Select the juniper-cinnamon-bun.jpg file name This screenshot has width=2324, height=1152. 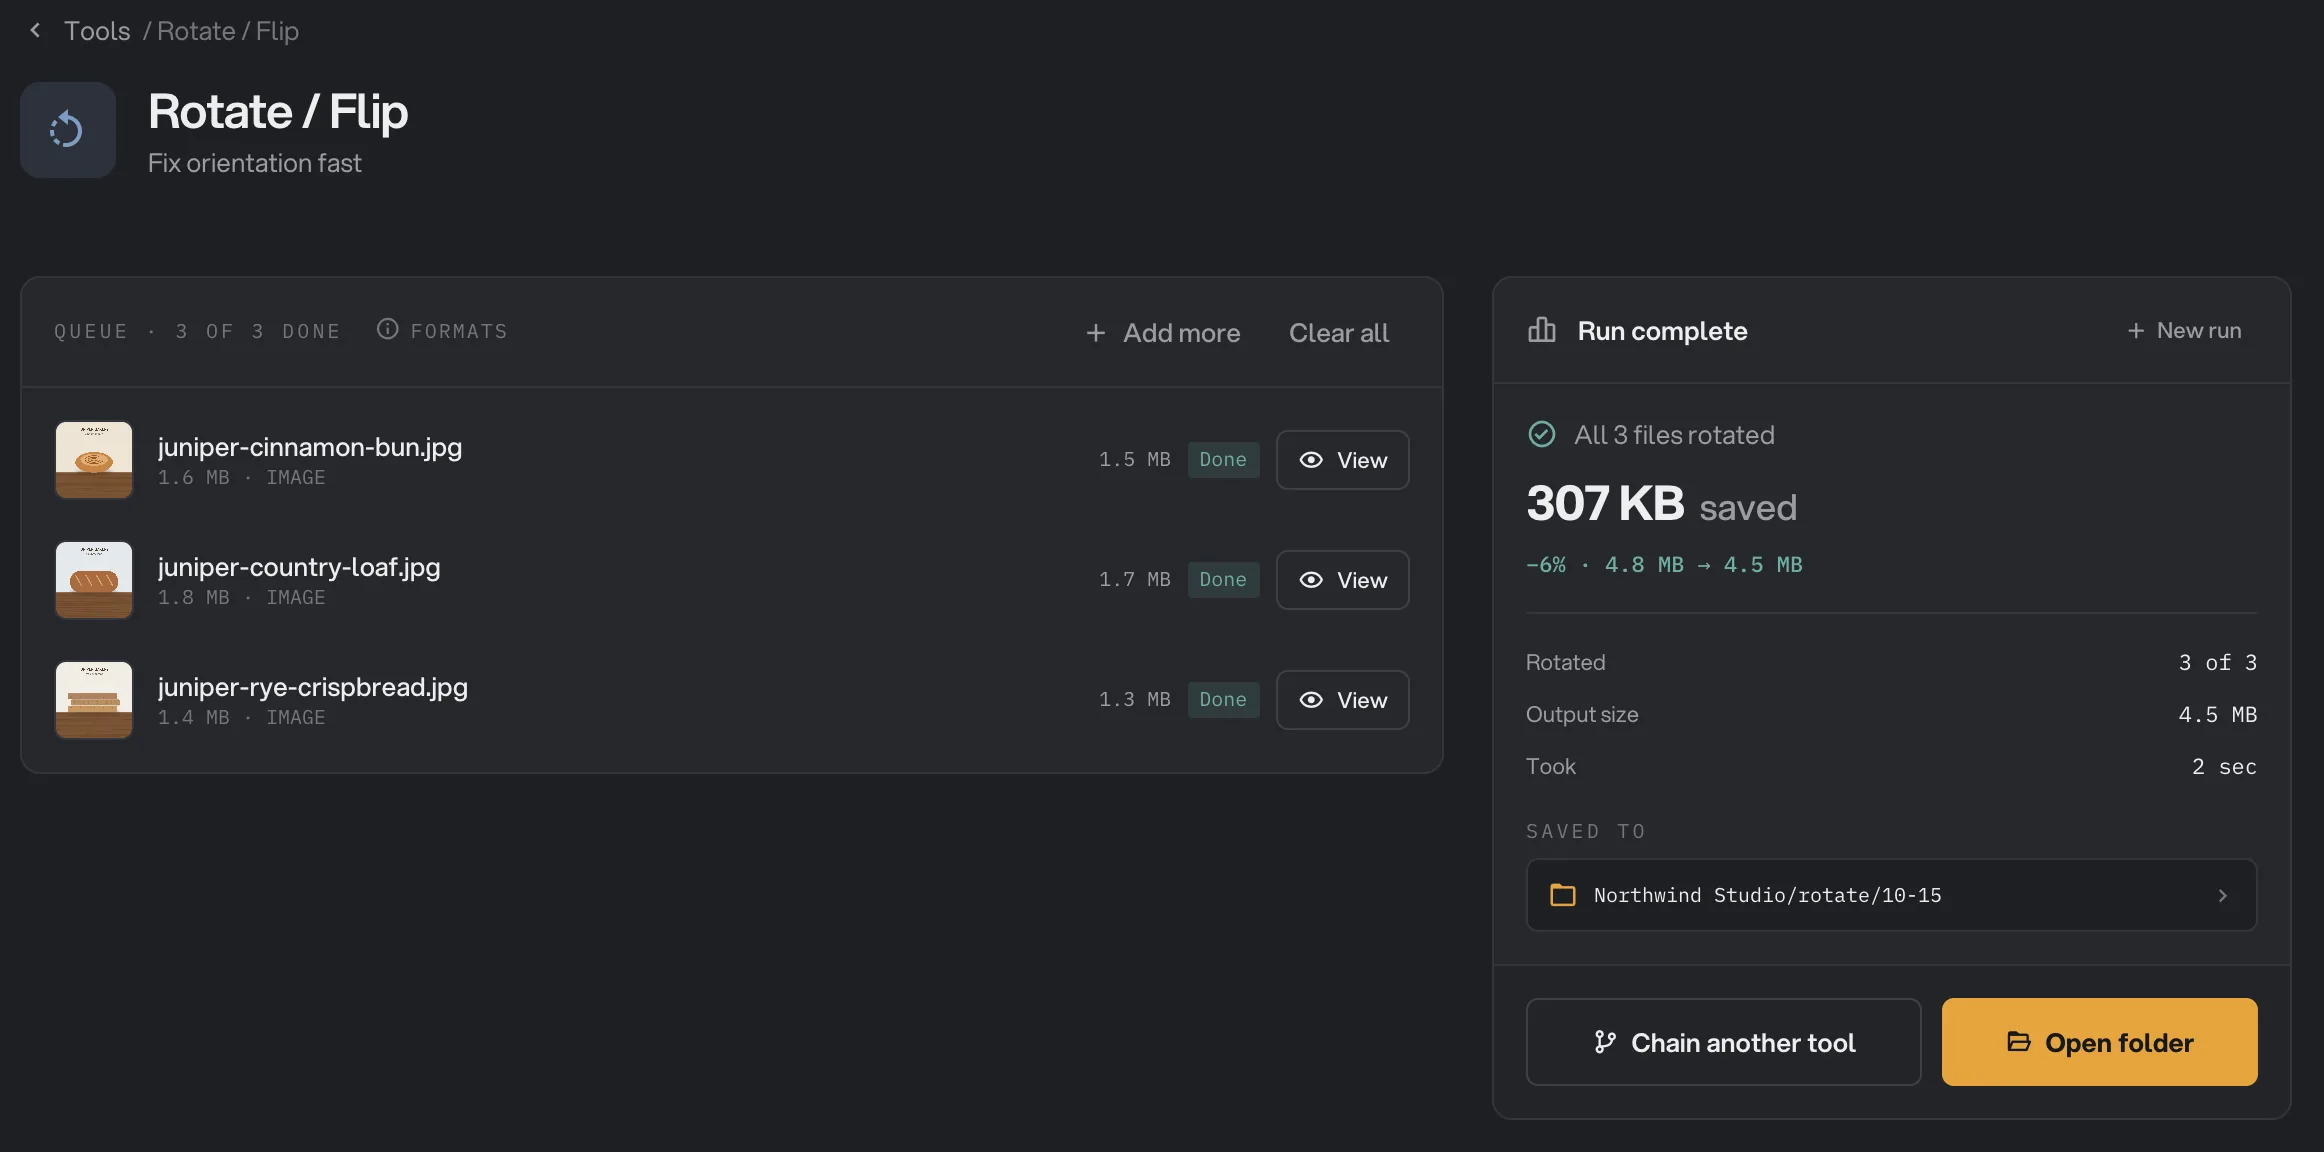click(310, 447)
